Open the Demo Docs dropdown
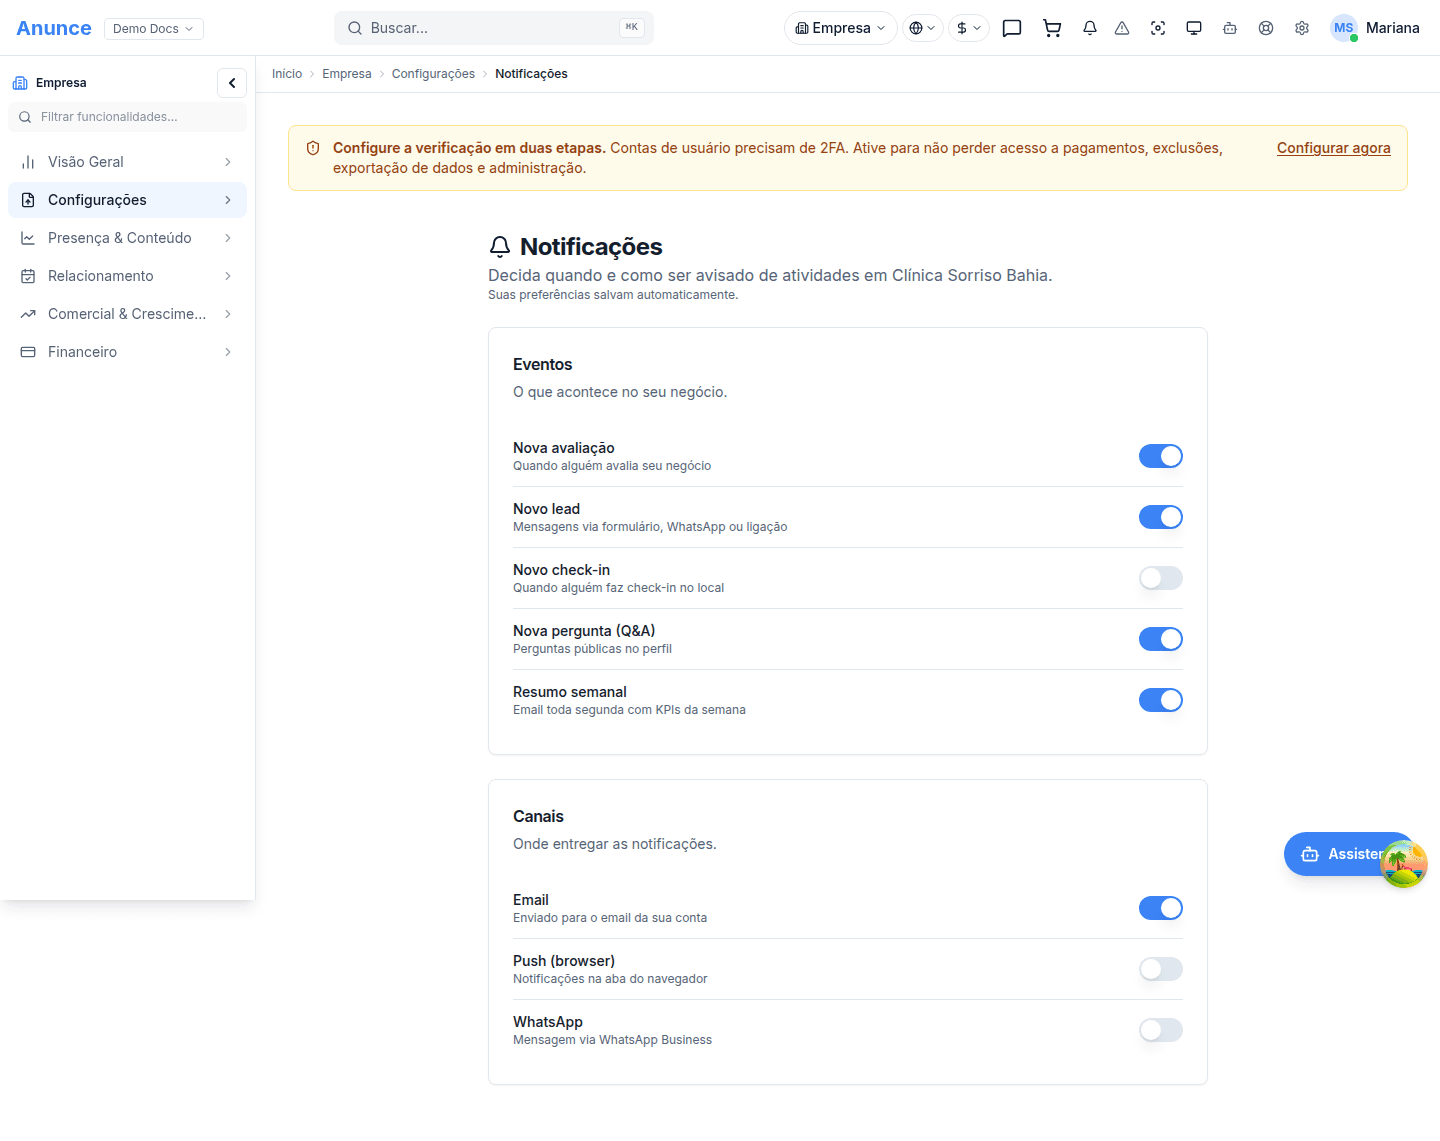This screenshot has height=1141, width=1440. [154, 29]
